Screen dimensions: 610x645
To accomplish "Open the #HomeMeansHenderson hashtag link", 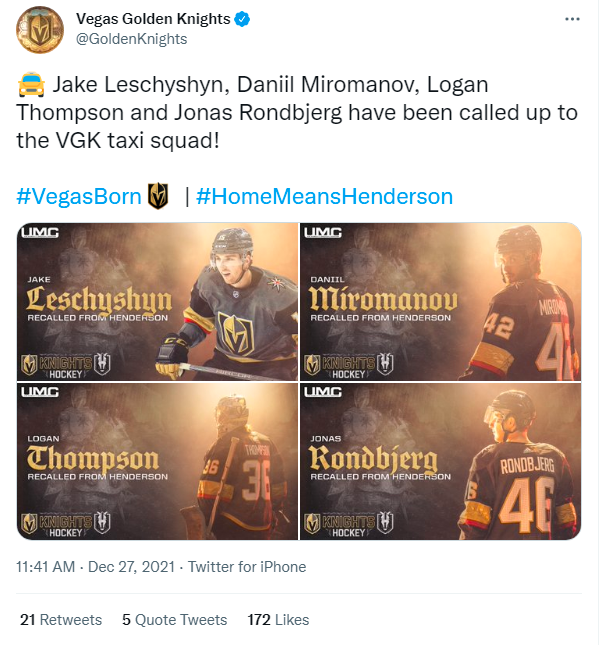I will (324, 196).
